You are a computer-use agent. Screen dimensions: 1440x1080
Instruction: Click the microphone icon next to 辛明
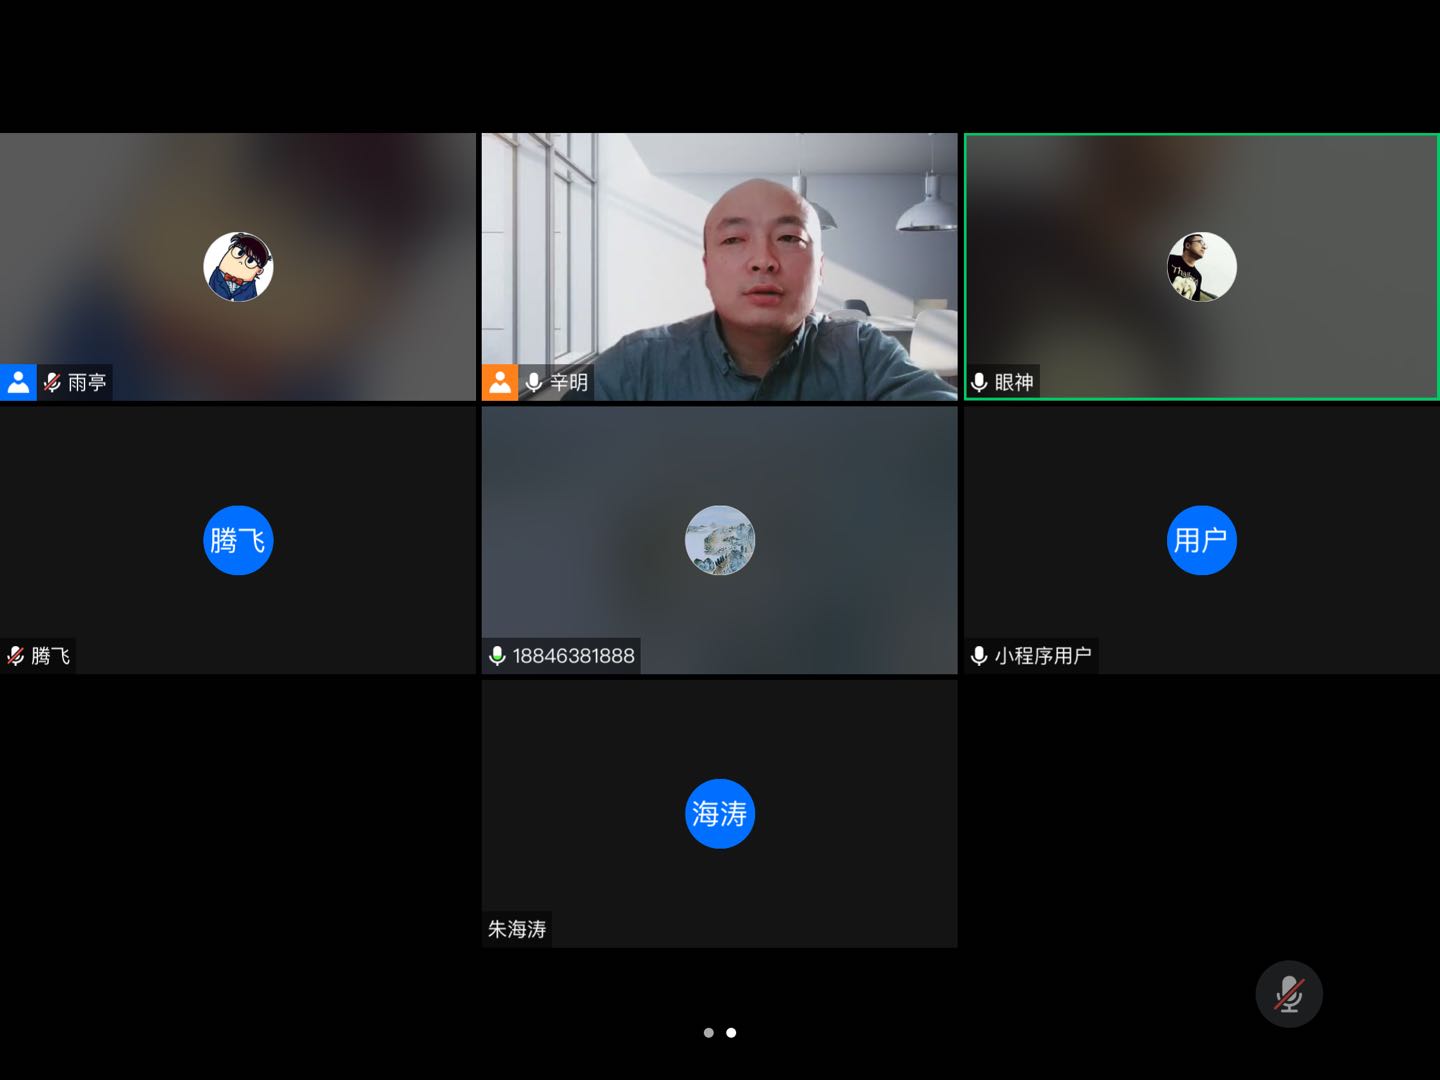534,382
